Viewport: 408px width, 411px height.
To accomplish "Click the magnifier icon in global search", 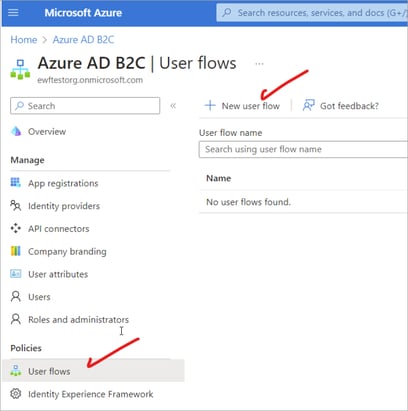I will pyautogui.click(x=227, y=13).
